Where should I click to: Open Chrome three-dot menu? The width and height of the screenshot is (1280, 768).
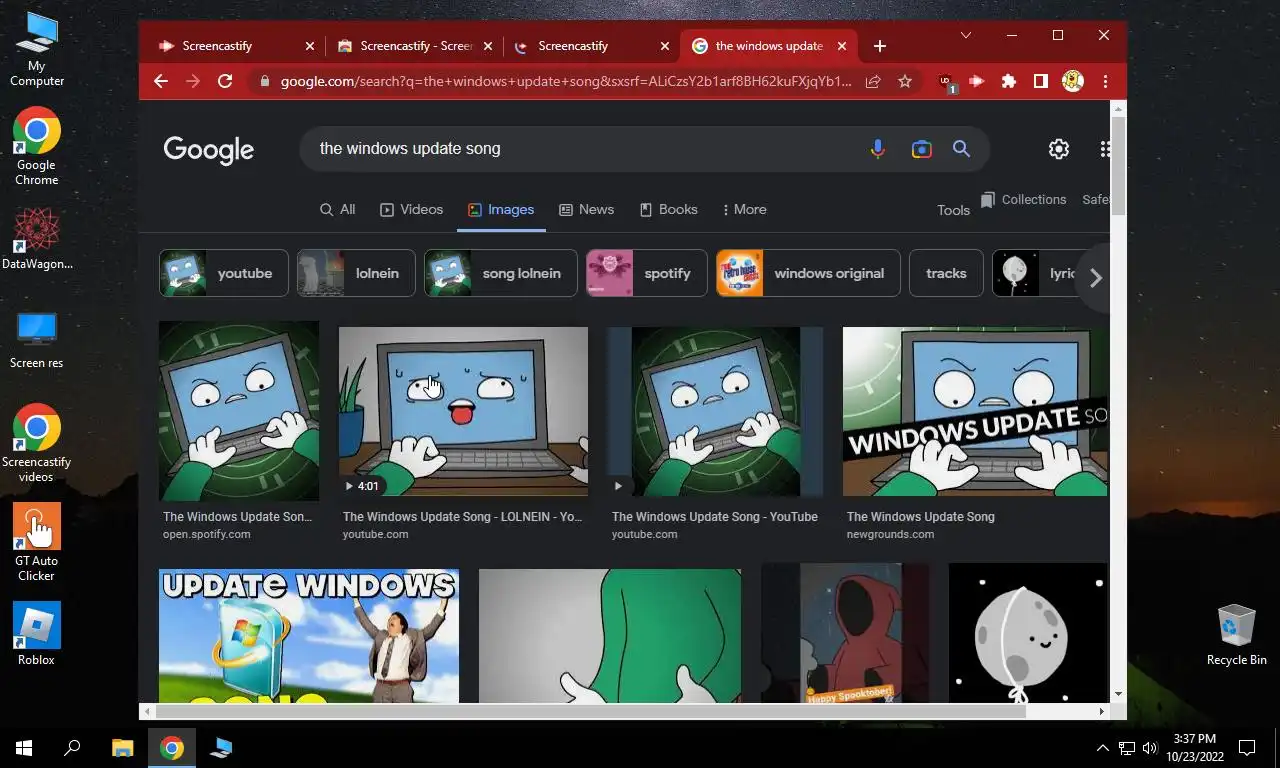click(x=1105, y=81)
